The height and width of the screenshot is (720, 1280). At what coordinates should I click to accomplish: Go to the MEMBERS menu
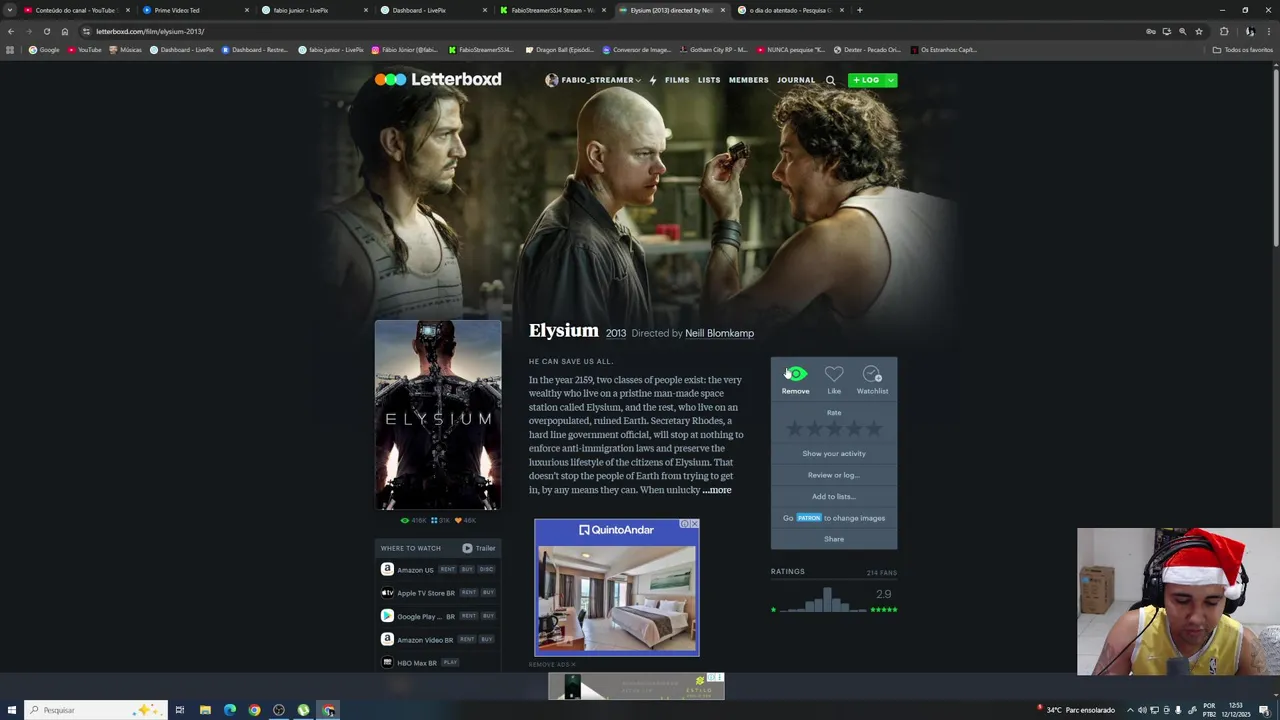749,80
